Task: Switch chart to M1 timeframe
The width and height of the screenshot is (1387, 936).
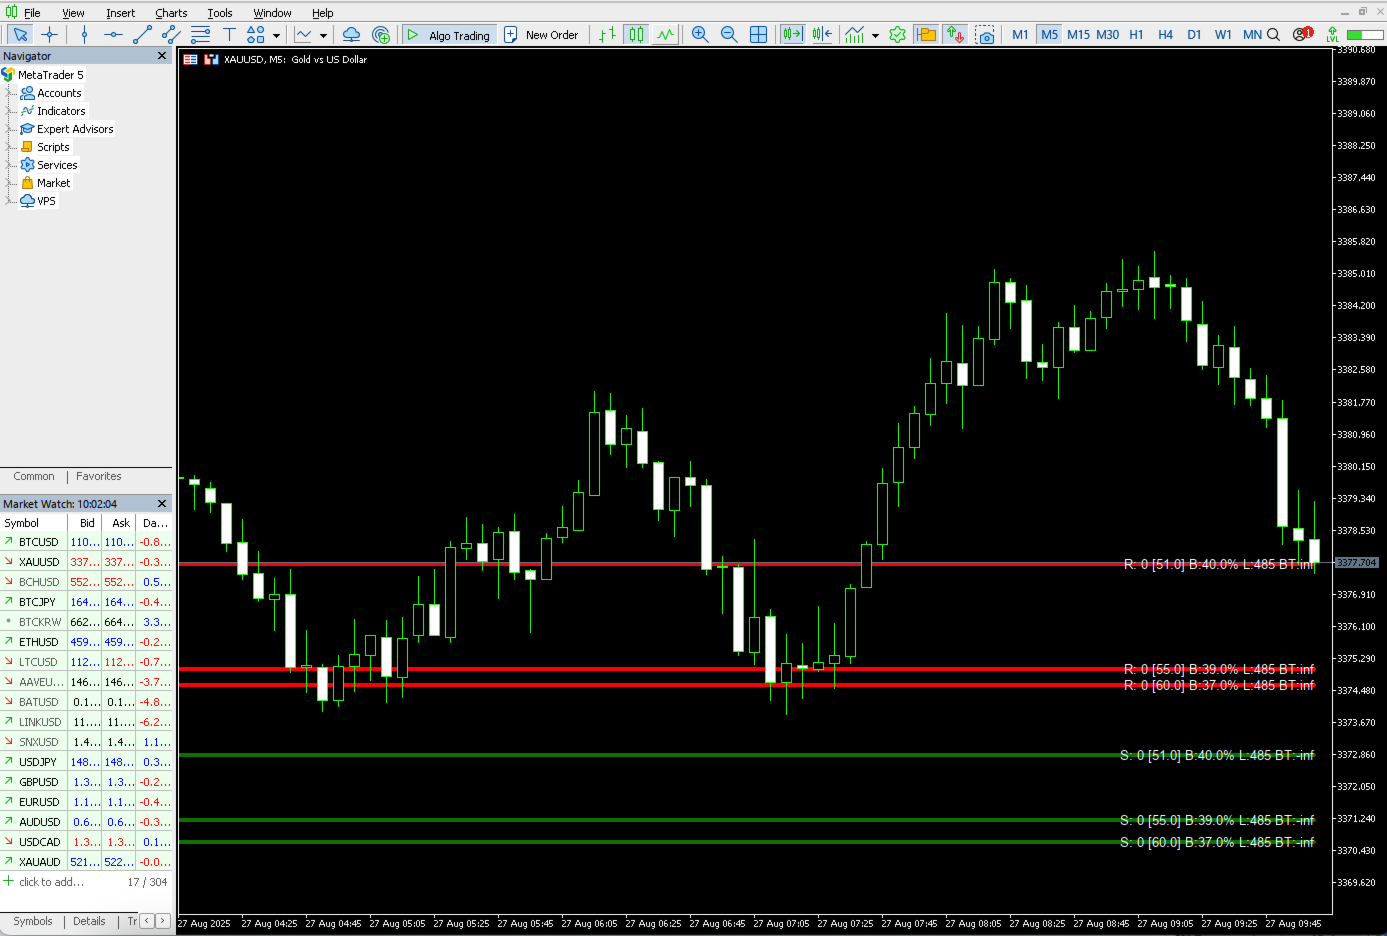Action: tap(1020, 35)
